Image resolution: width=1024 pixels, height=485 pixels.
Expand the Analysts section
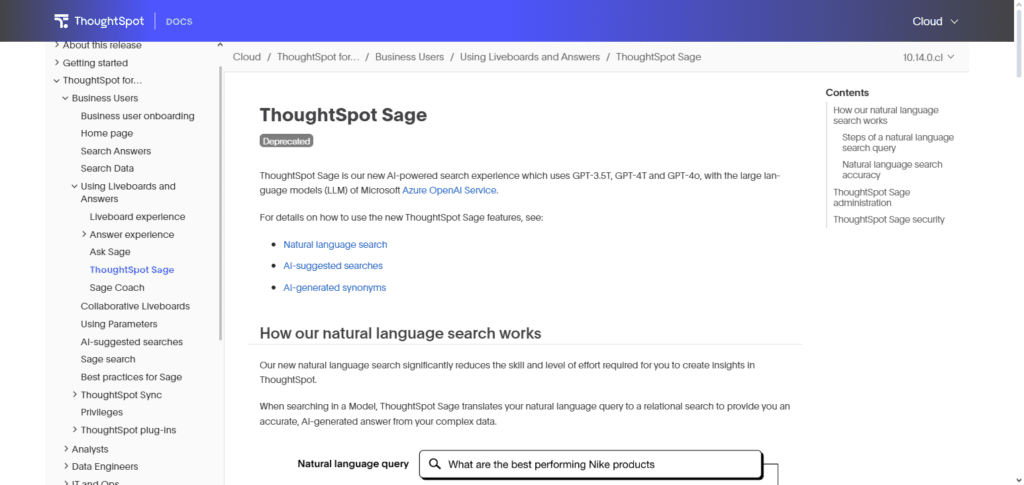point(66,449)
